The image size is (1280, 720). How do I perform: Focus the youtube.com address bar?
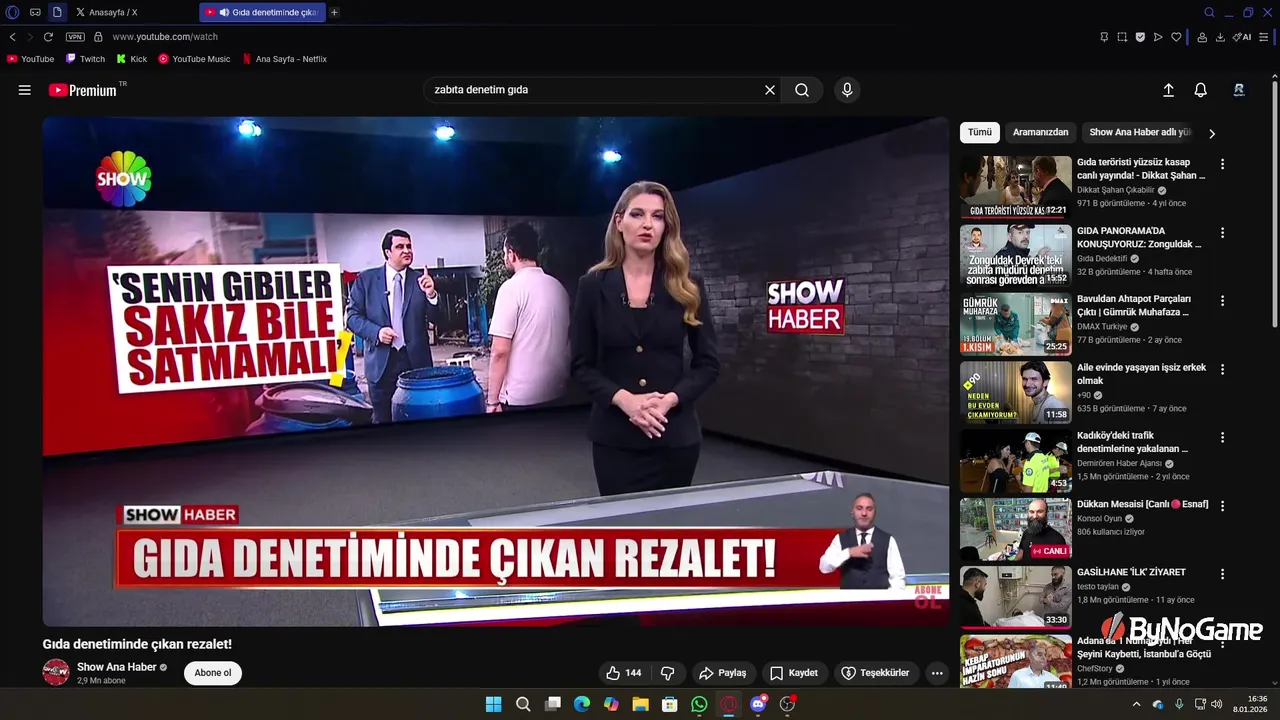point(165,37)
